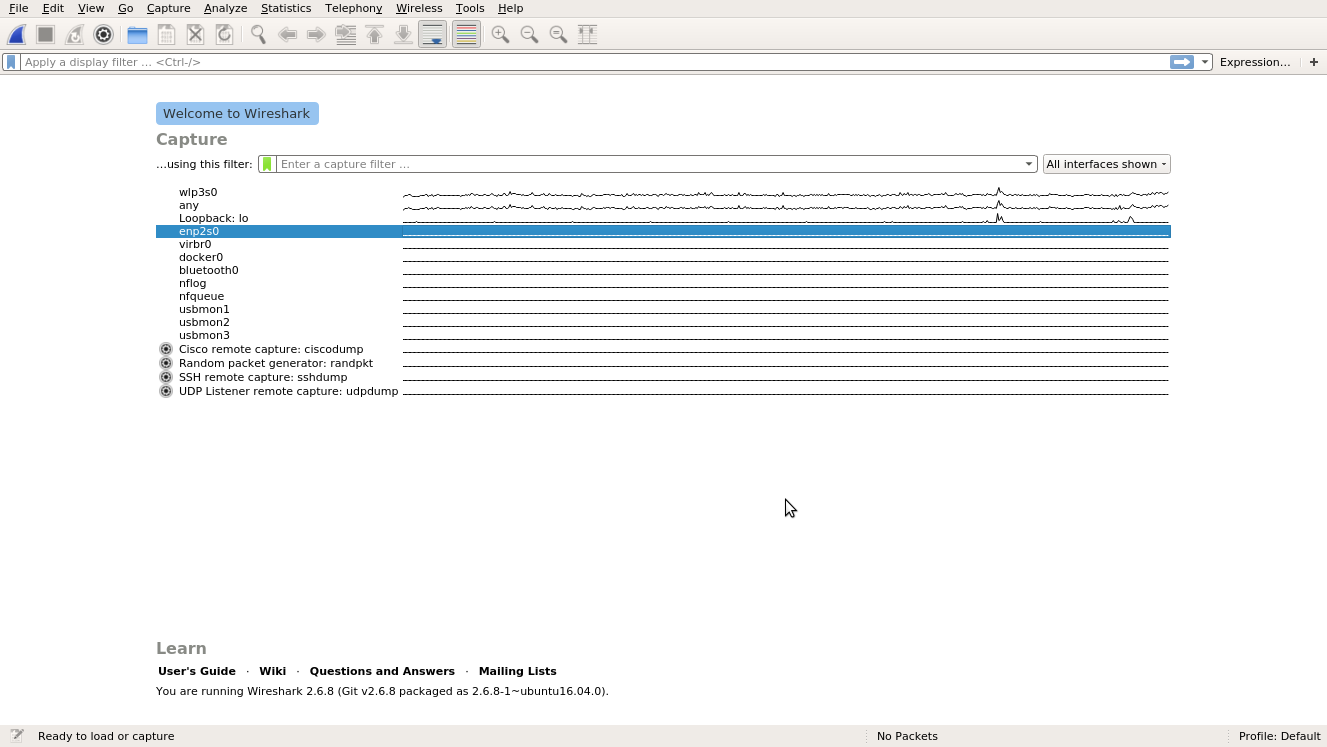Open the All interfaces shown dropdown
This screenshot has height=747, width=1327.
pyautogui.click(x=1106, y=164)
